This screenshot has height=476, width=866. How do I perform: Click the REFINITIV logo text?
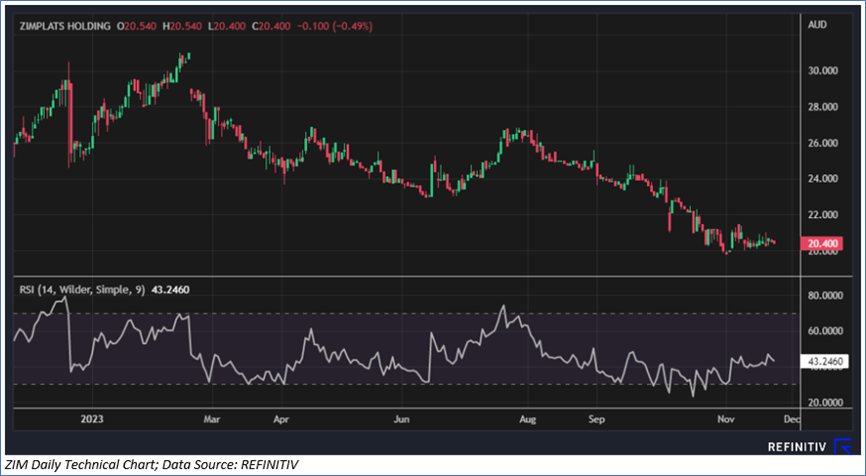point(797,447)
